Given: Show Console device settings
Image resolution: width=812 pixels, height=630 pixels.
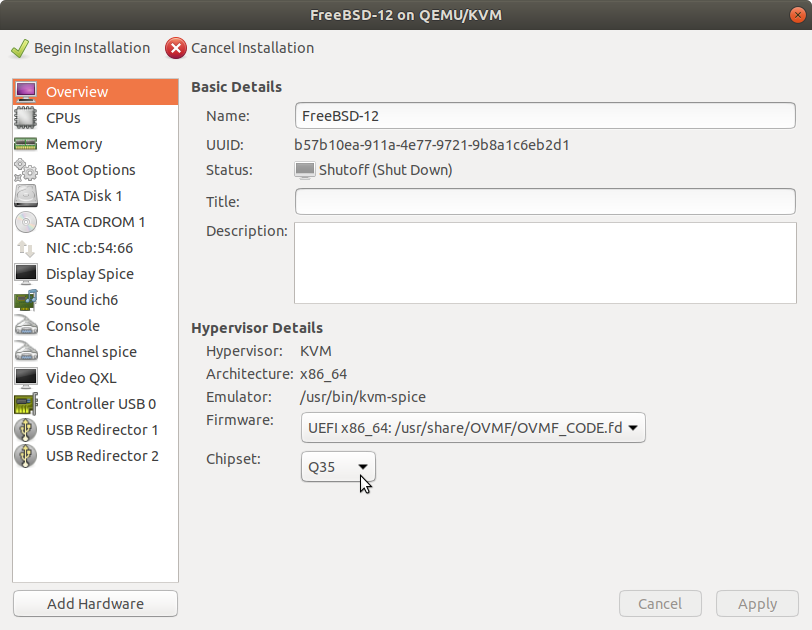Looking at the screenshot, I should tap(96, 326).
